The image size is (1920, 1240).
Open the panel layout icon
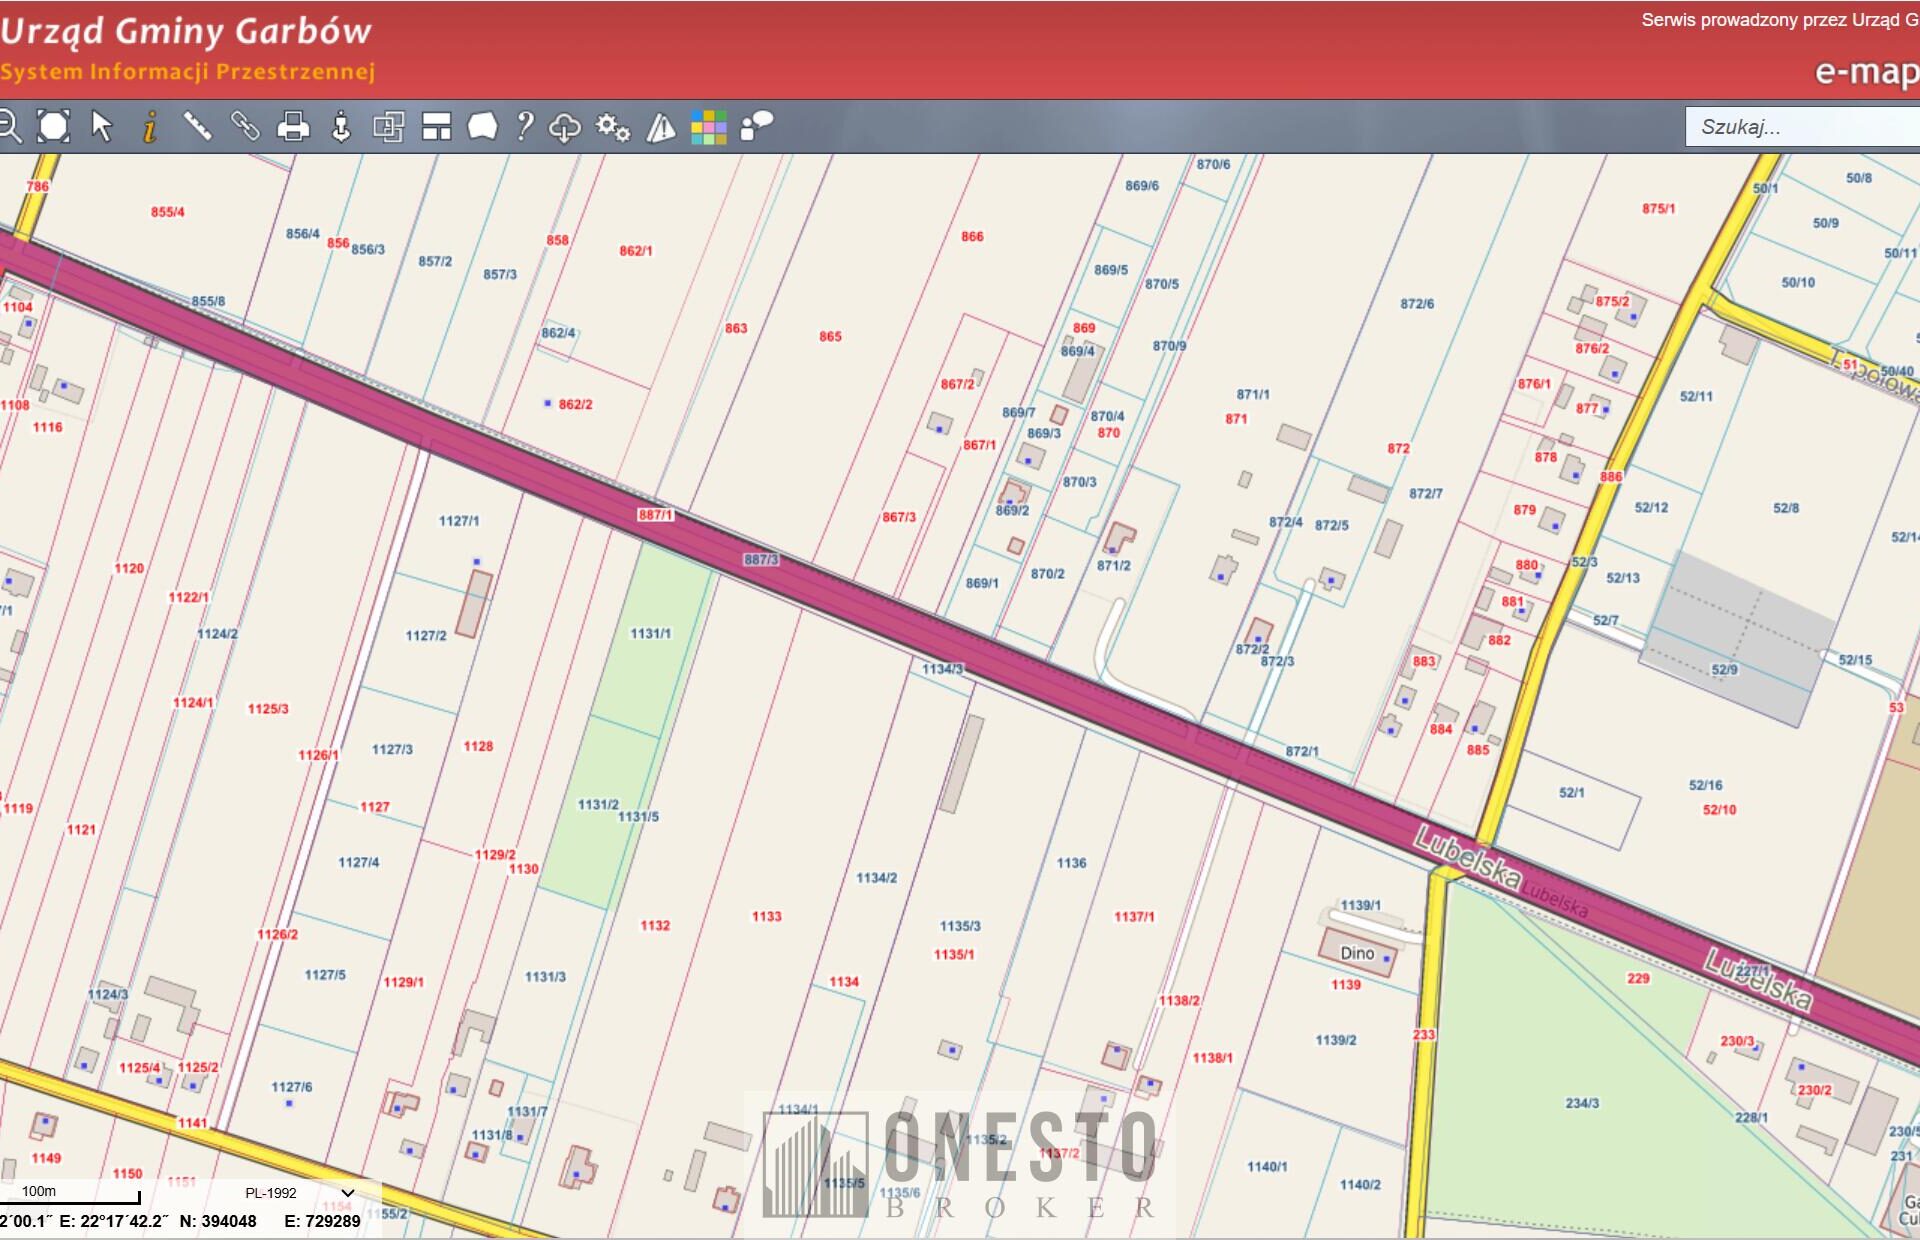[x=436, y=127]
